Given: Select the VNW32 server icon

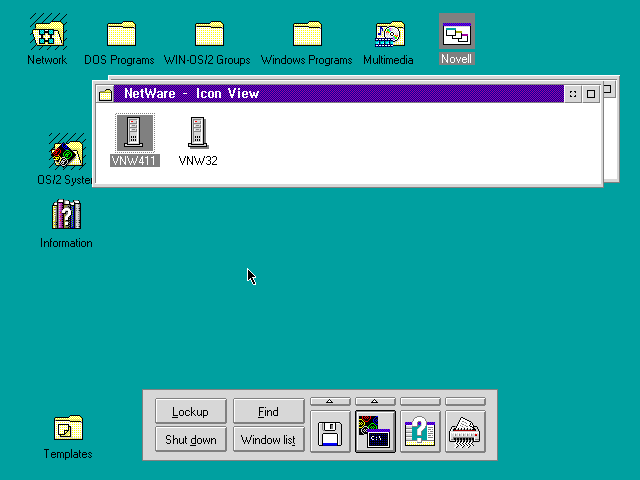Looking at the screenshot, I should (x=198, y=132).
